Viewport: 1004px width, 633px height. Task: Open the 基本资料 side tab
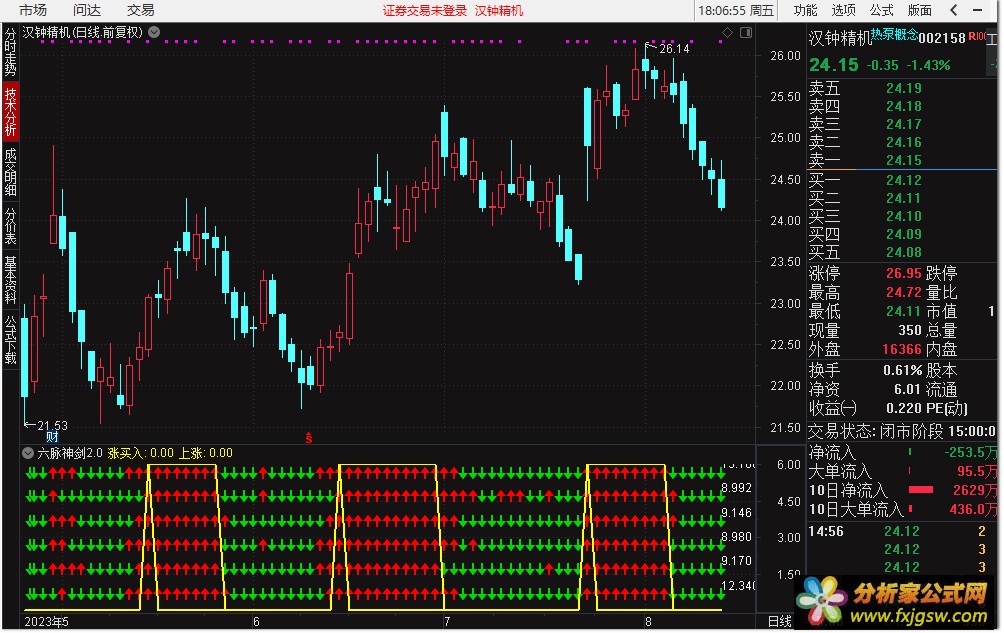pyautogui.click(x=10, y=280)
